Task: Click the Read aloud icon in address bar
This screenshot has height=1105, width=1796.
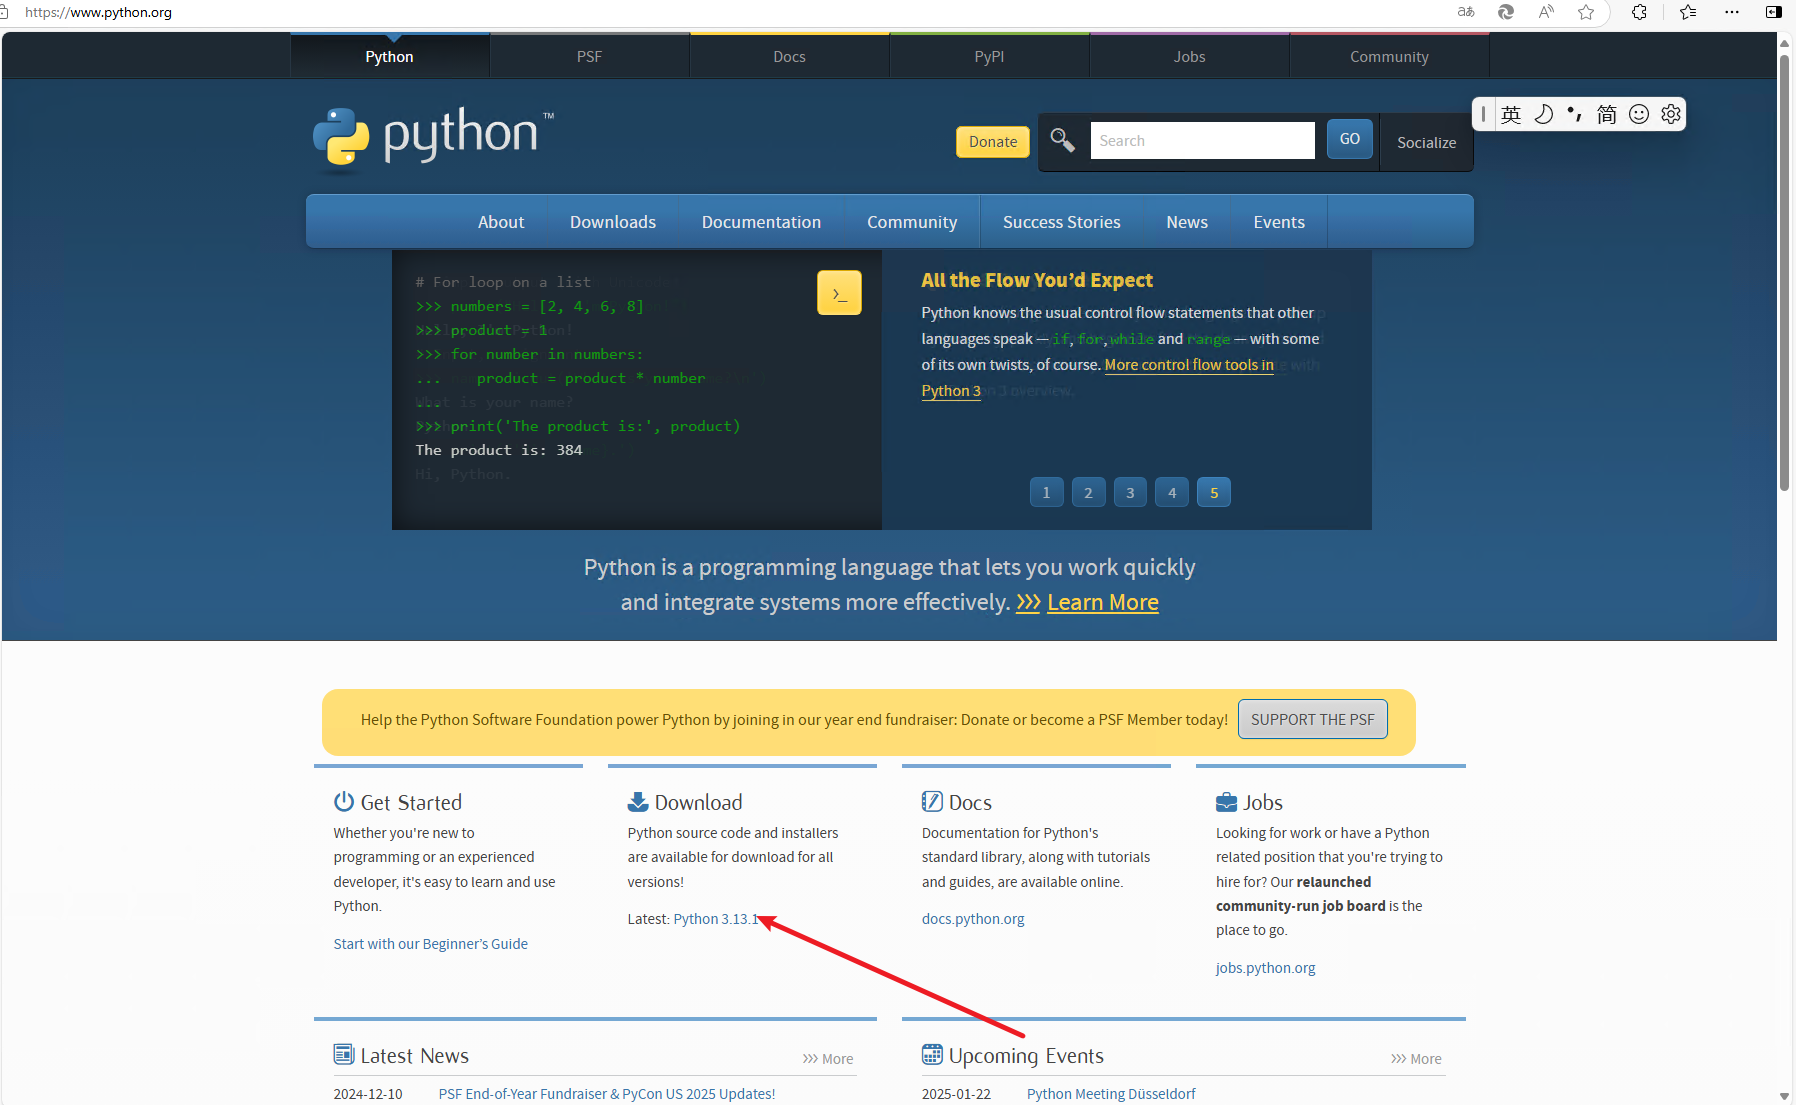Action: pyautogui.click(x=1546, y=12)
